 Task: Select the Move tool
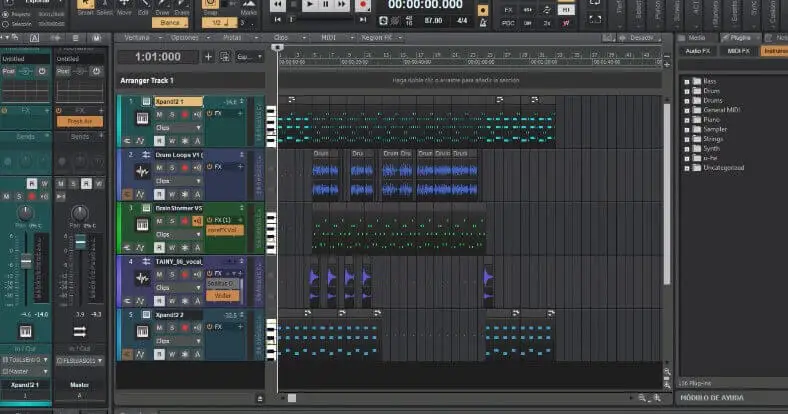124,5
